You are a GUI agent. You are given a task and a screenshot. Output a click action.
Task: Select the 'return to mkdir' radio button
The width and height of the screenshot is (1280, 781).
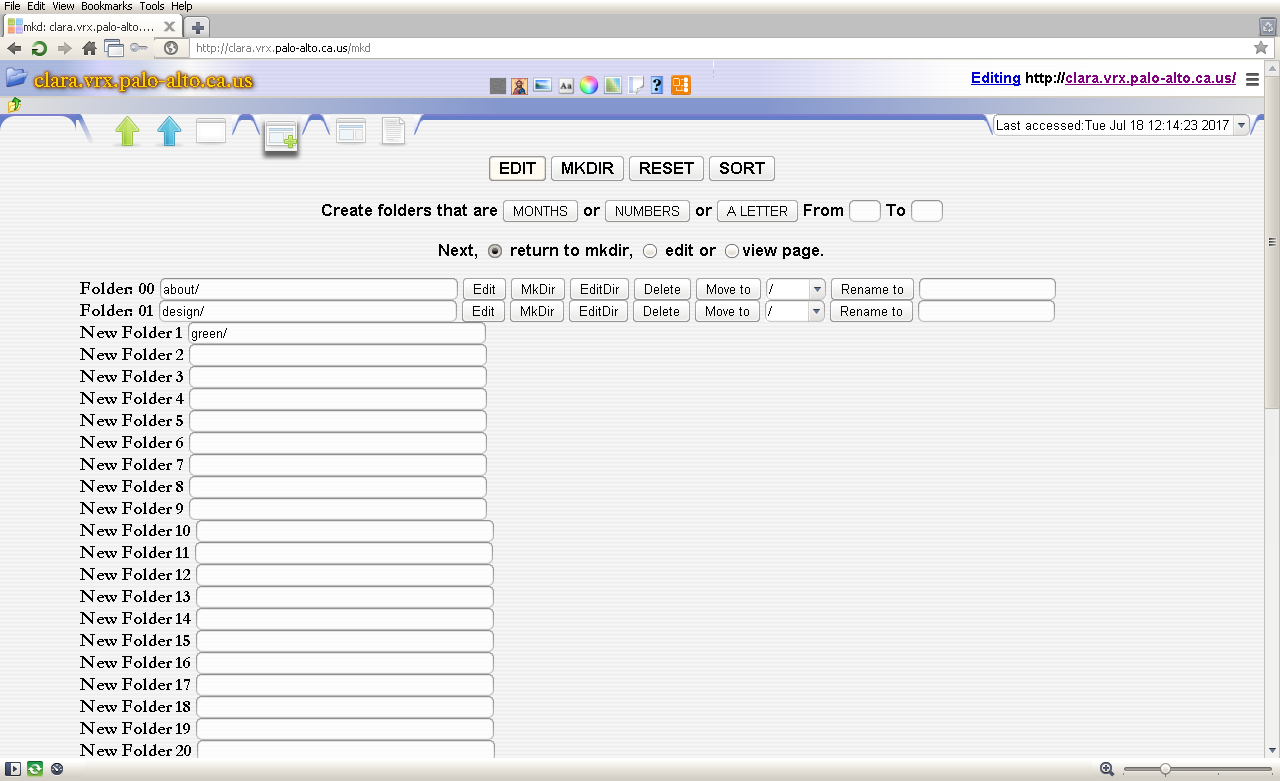(x=495, y=251)
